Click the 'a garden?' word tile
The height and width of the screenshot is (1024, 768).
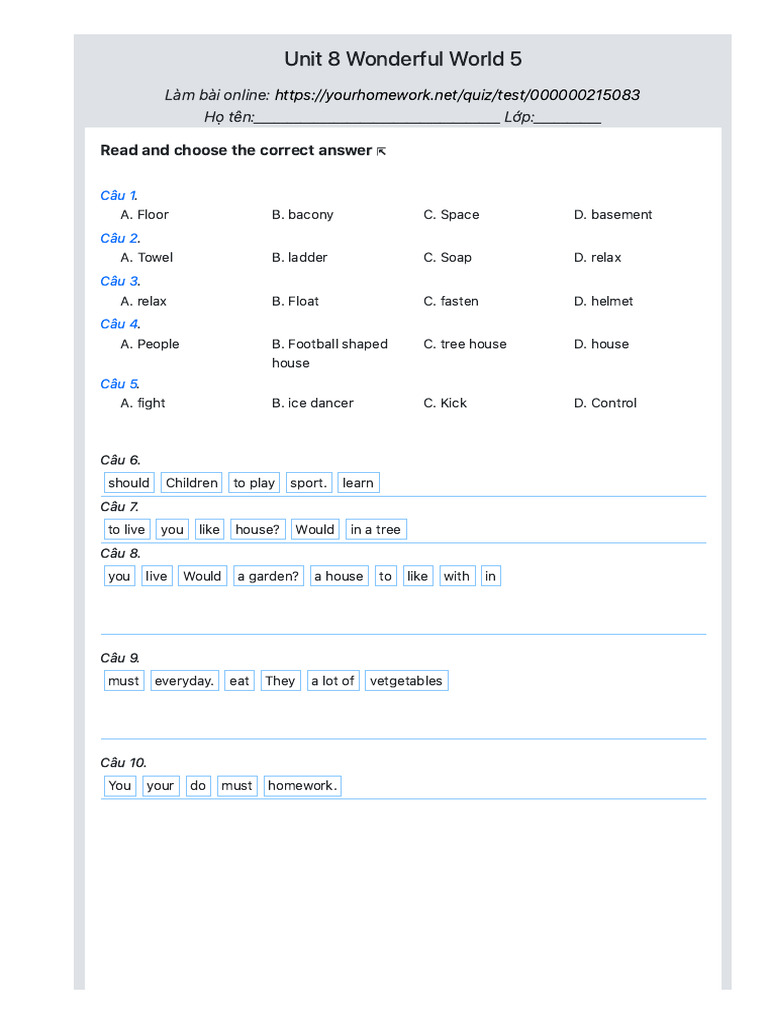[x=268, y=576]
